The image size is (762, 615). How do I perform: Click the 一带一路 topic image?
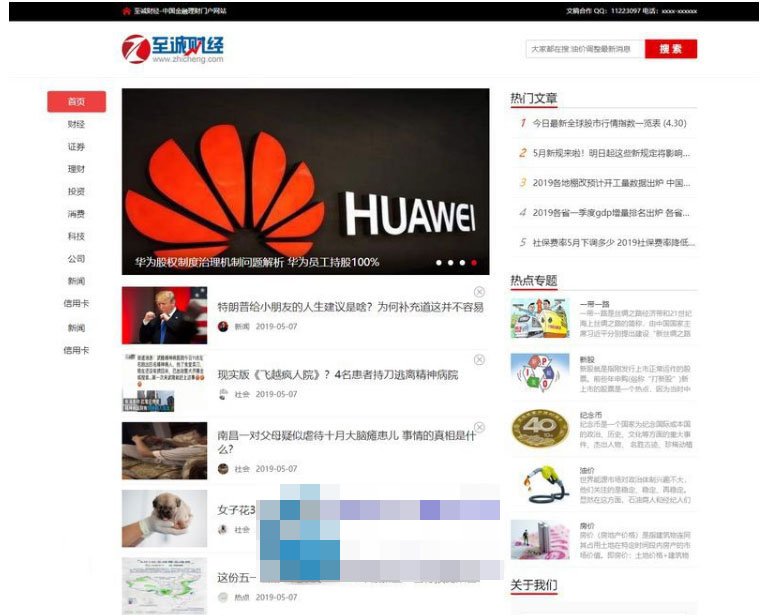tap(539, 318)
